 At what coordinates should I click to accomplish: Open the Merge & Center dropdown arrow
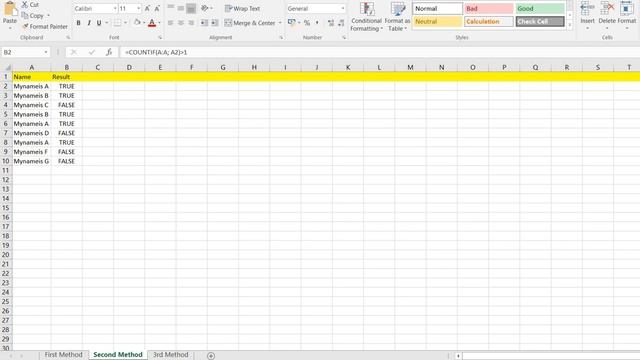point(280,23)
